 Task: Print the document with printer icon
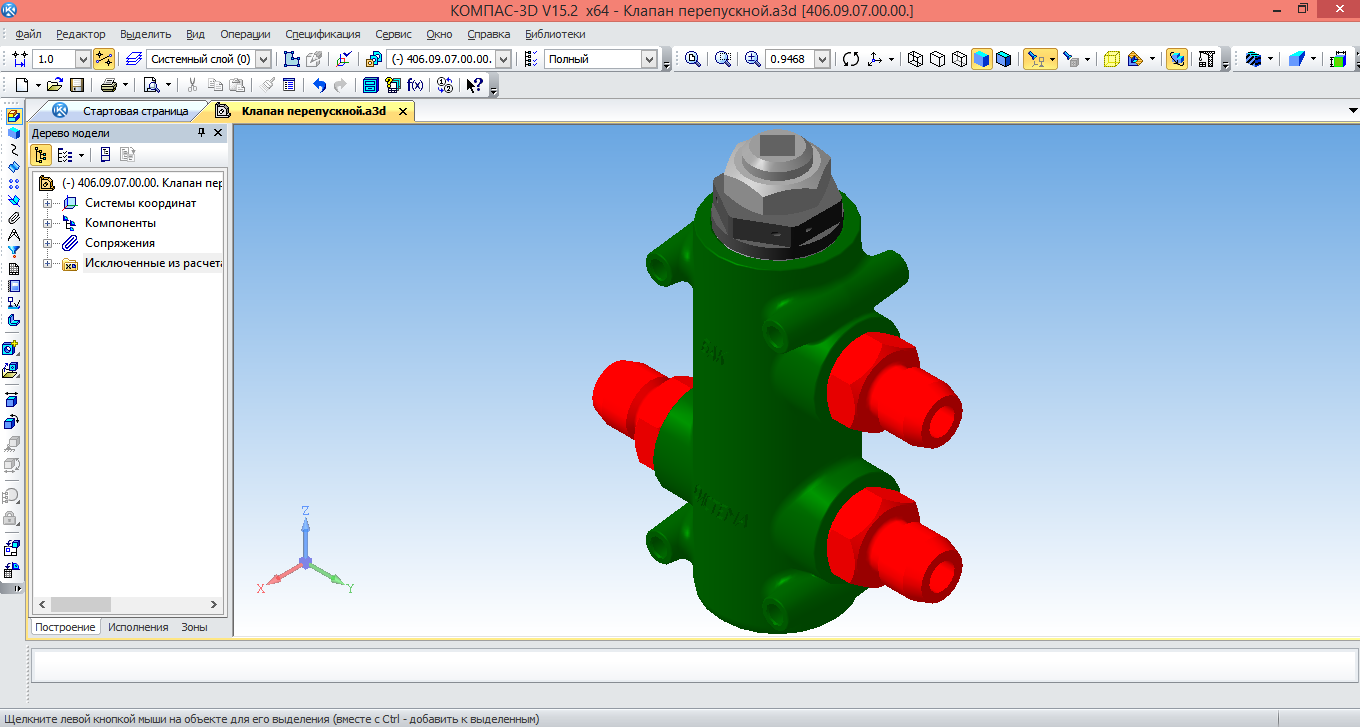(x=108, y=85)
